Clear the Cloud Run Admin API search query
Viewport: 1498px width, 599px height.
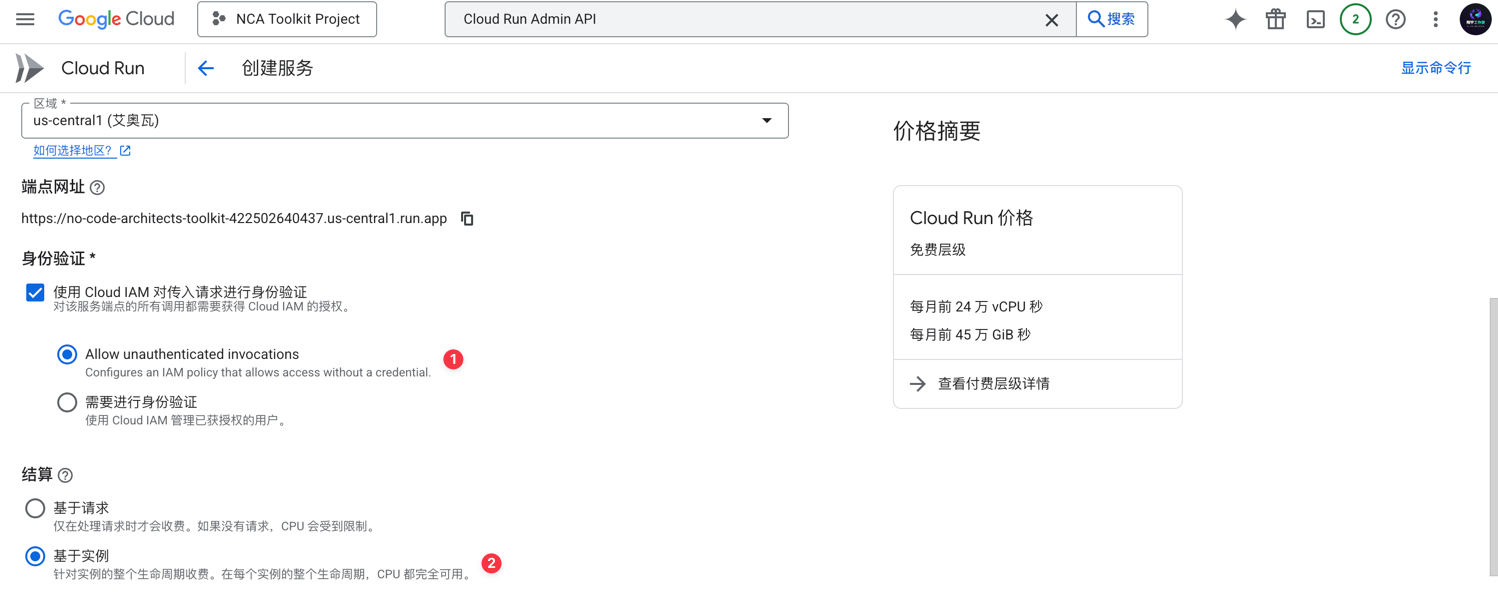pos(1051,18)
